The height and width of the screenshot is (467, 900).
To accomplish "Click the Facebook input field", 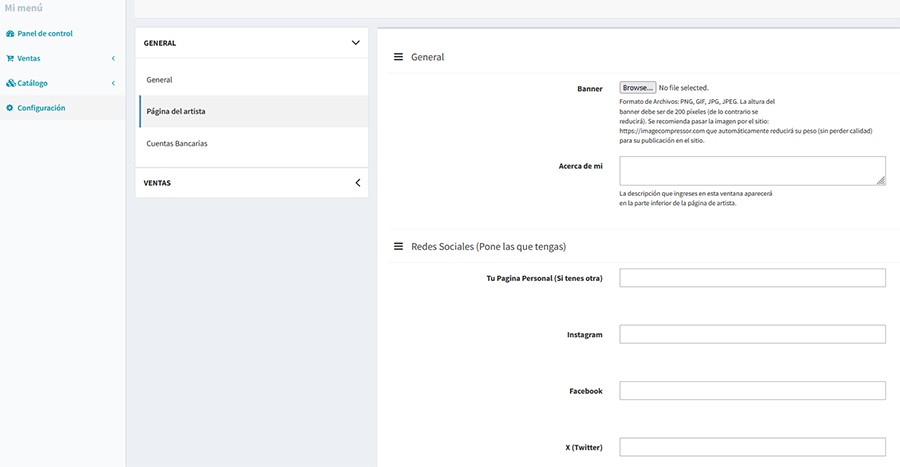I will tap(752, 391).
